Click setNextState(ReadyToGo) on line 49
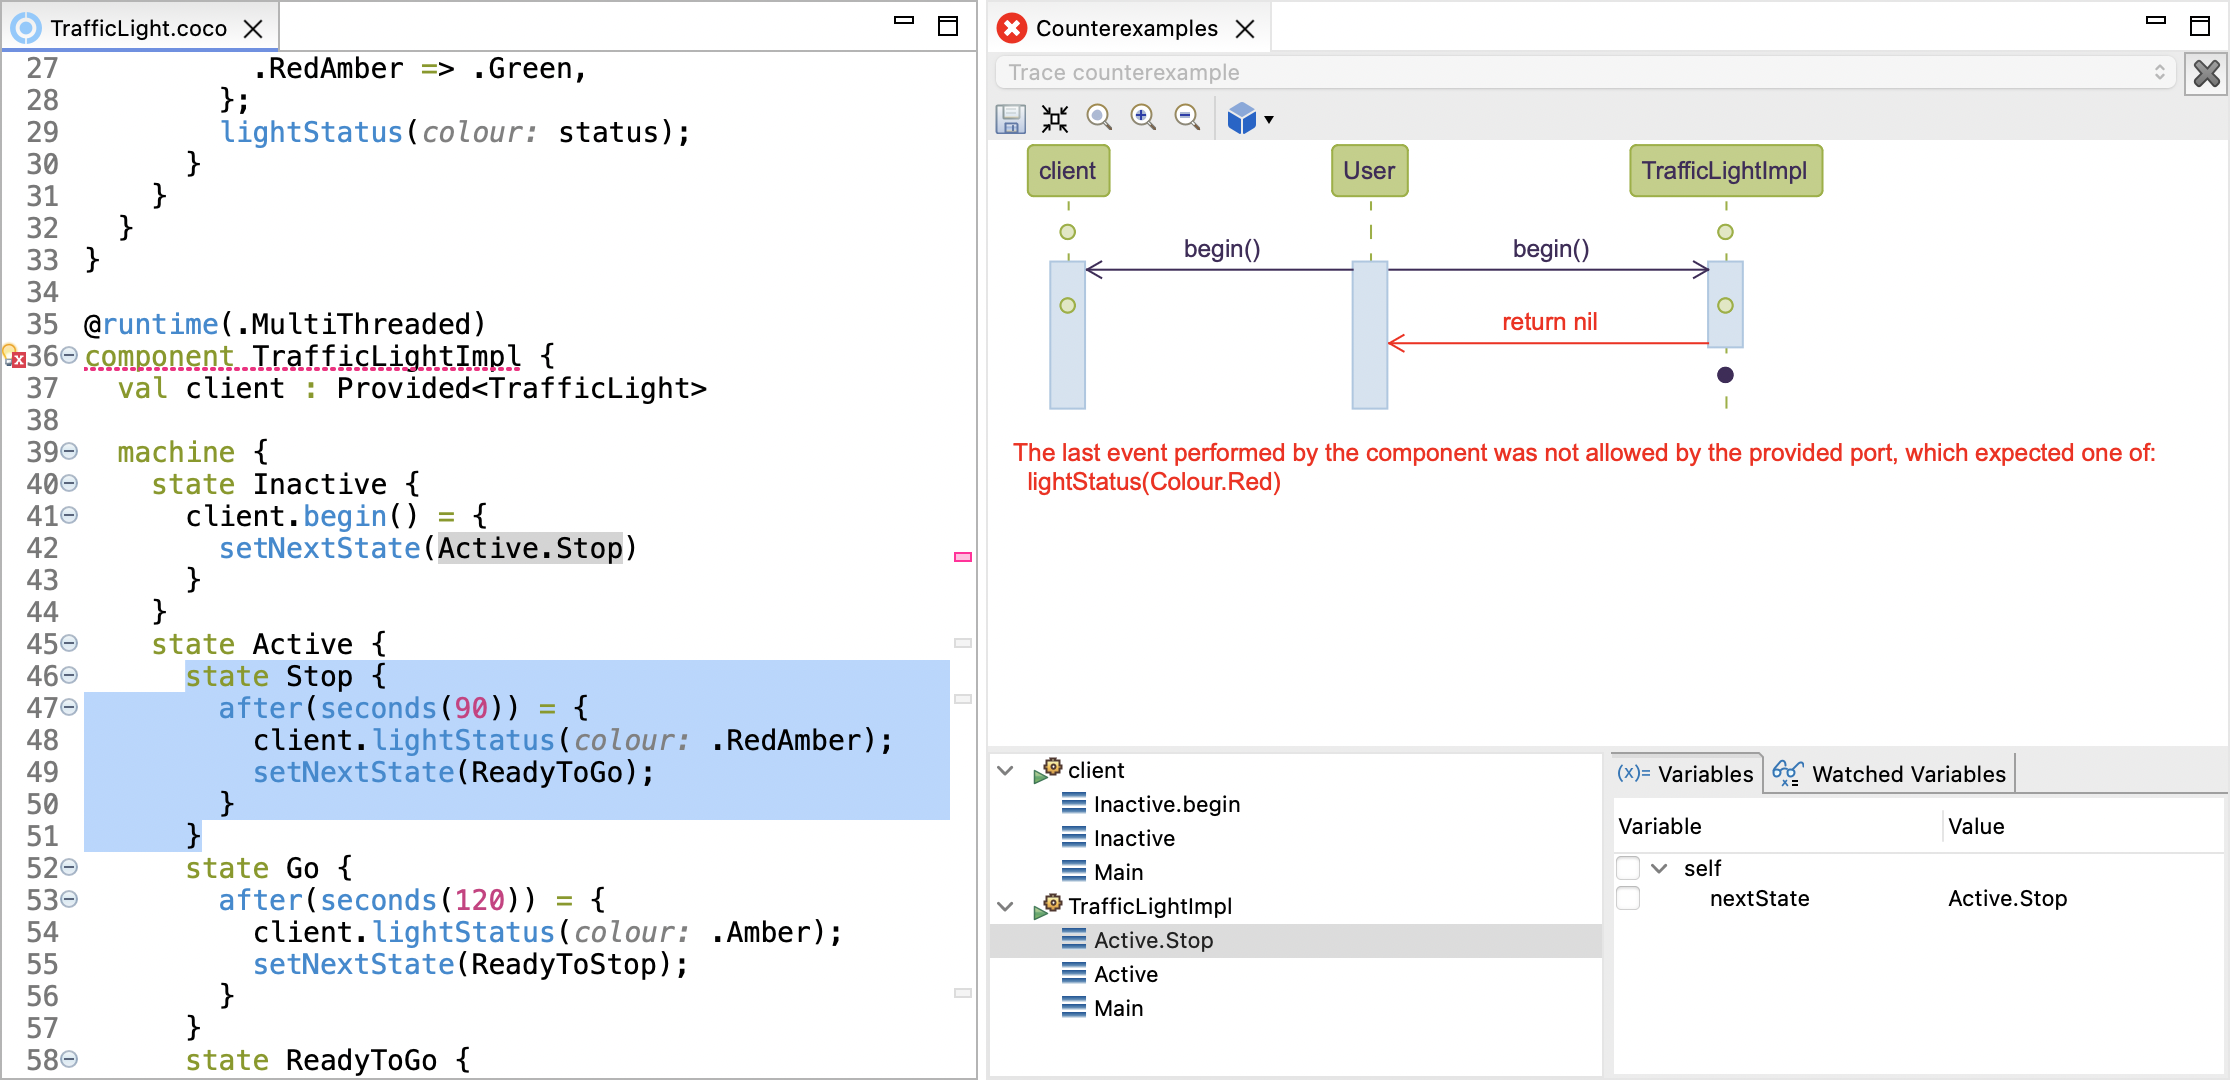2230x1080 pixels. point(453,772)
